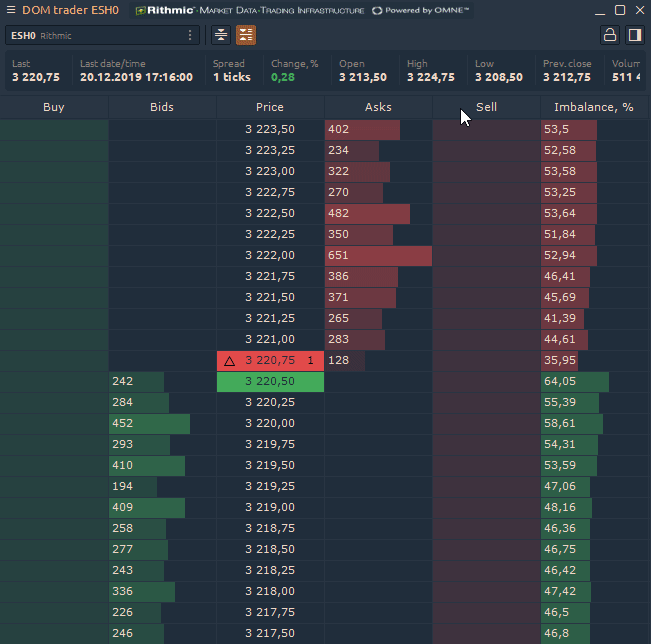Image resolution: width=651 pixels, height=644 pixels.
Task: Click the Low value 3 208,50
Action: (499, 77)
